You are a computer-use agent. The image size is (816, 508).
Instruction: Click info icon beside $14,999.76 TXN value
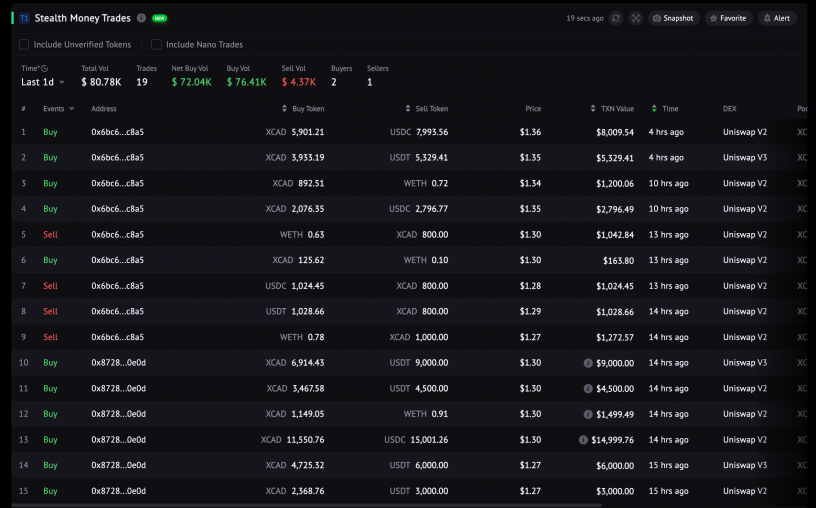click(583, 440)
